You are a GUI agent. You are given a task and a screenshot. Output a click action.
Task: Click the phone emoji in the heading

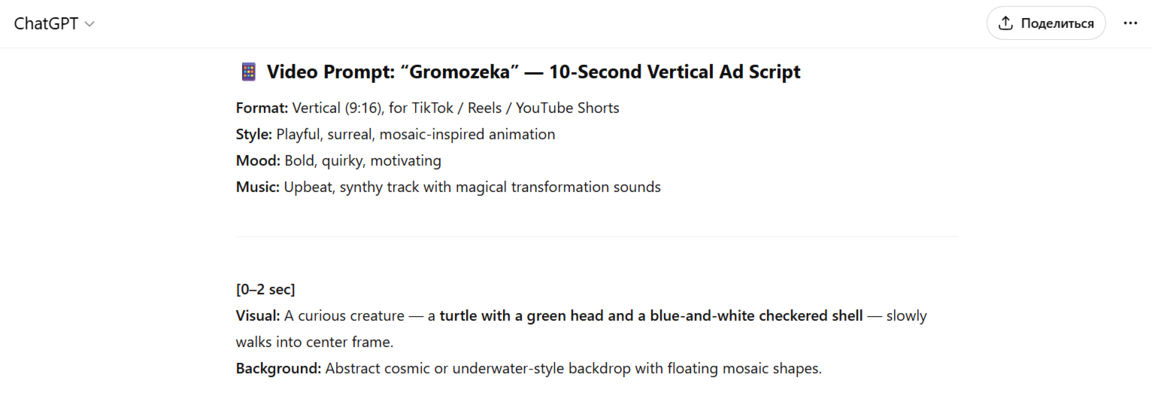249,72
